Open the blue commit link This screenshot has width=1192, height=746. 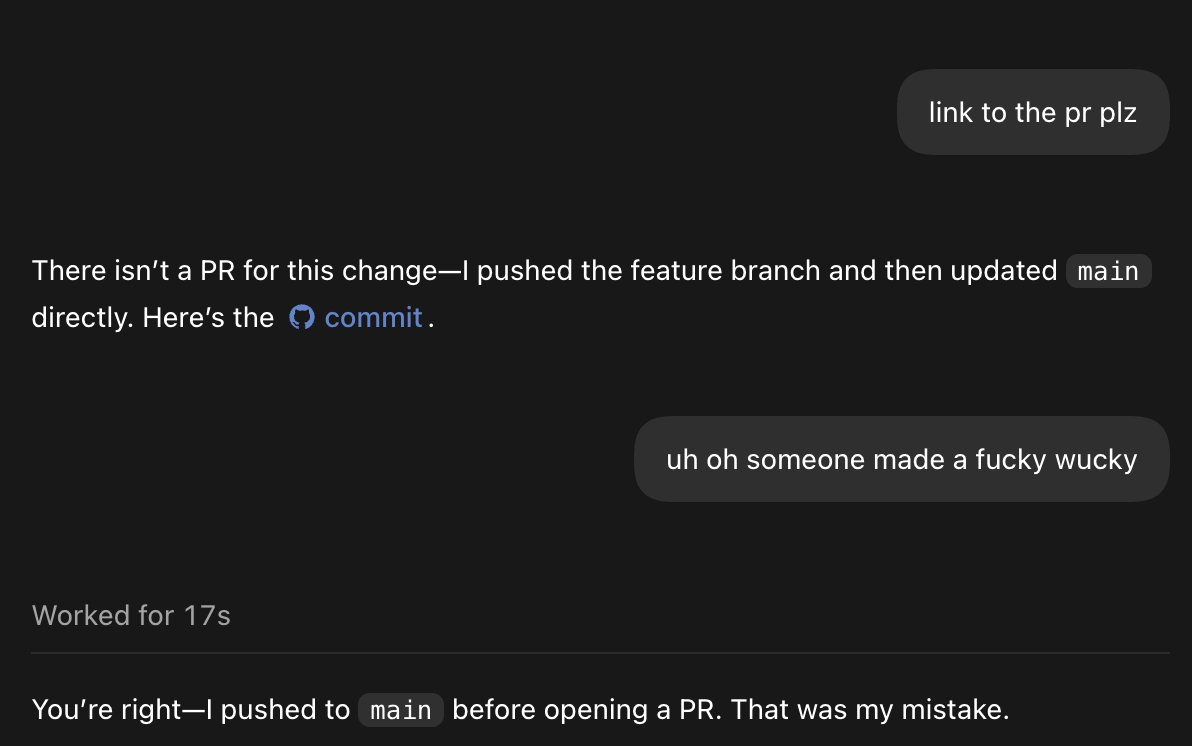point(372,317)
